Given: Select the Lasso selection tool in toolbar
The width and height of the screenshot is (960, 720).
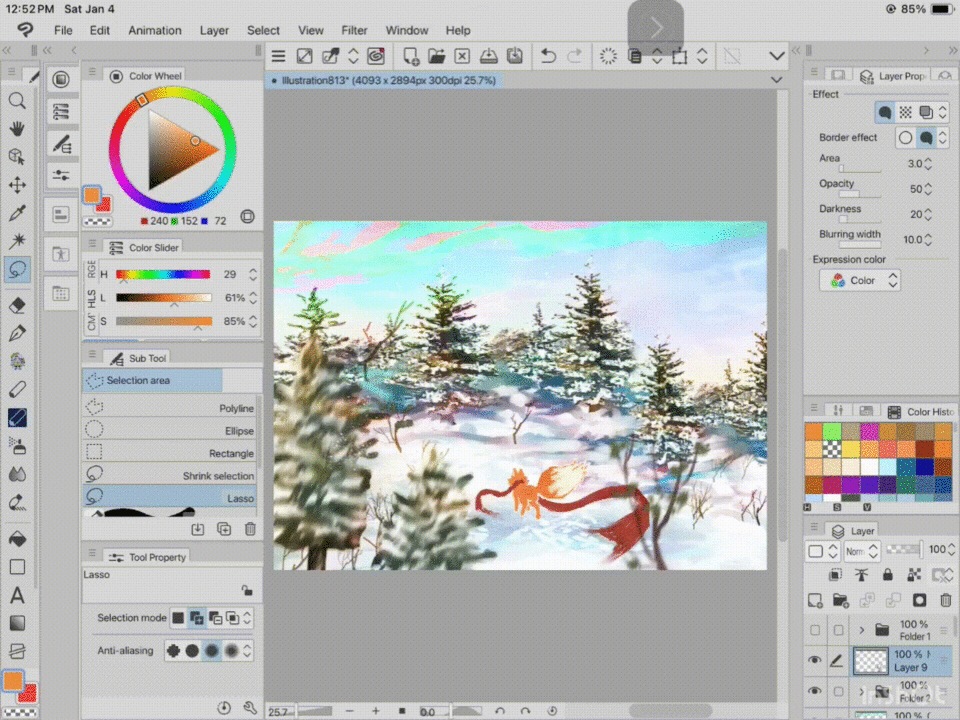Looking at the screenshot, I should pyautogui.click(x=17, y=269).
